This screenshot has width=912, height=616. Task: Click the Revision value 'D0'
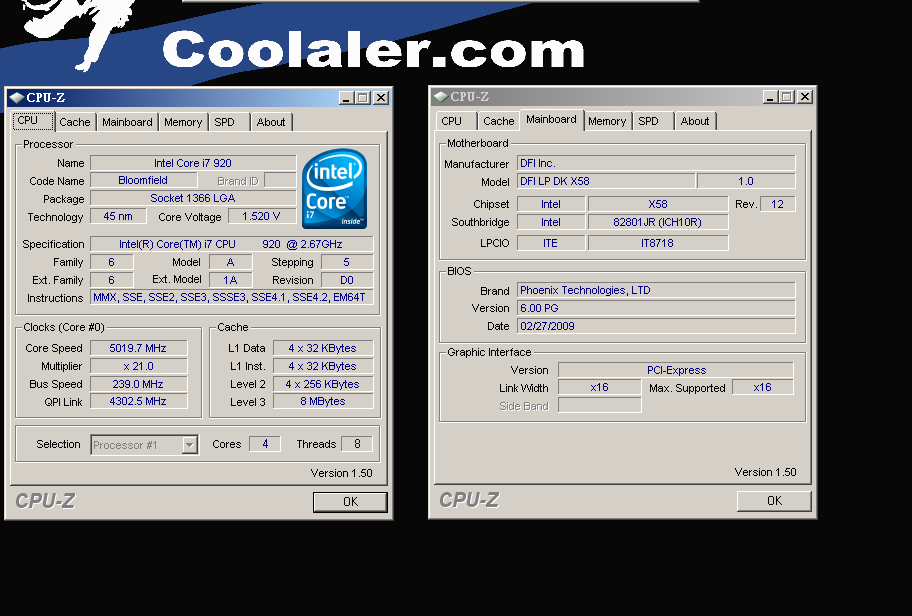(x=347, y=280)
